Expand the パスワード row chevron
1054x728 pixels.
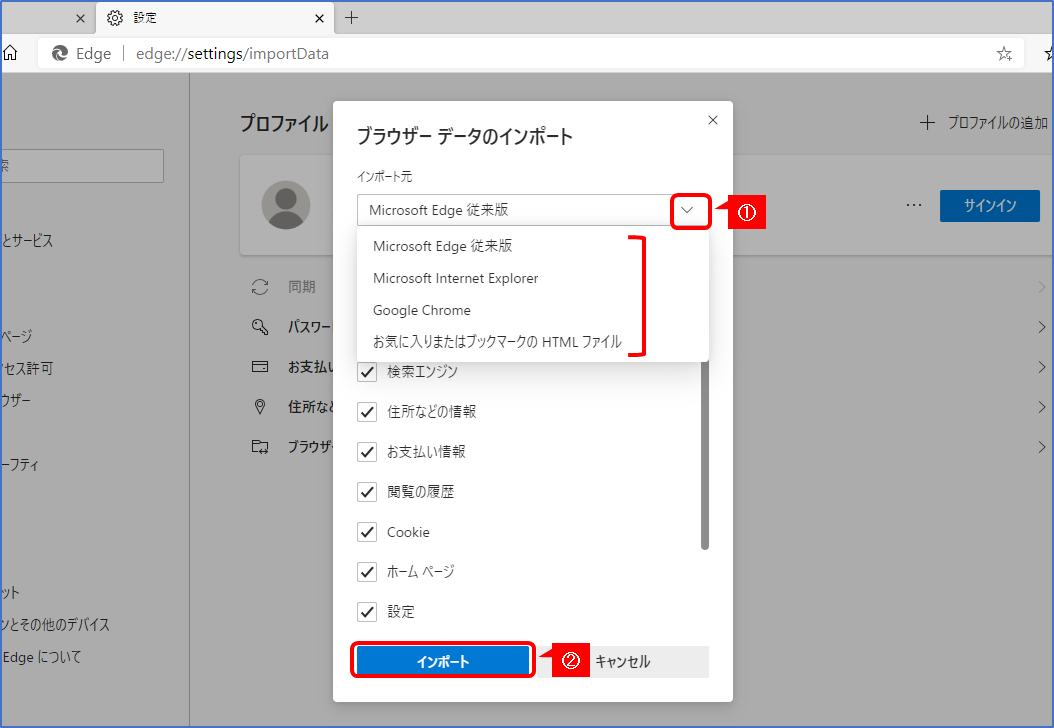pos(1041,327)
